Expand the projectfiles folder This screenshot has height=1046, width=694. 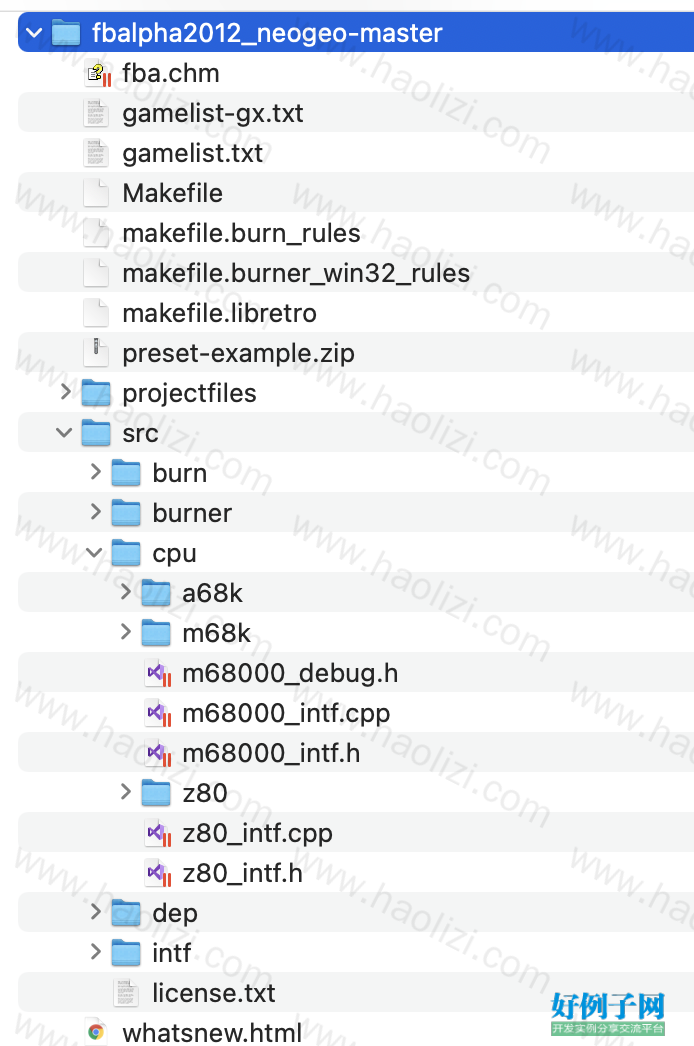65,392
